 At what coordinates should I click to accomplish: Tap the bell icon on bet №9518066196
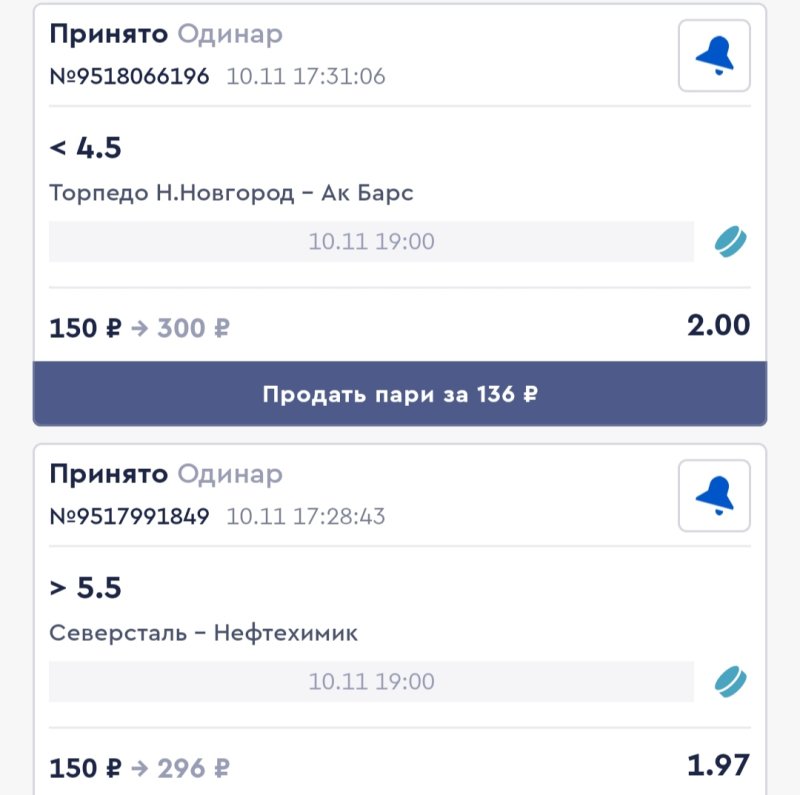click(x=714, y=56)
